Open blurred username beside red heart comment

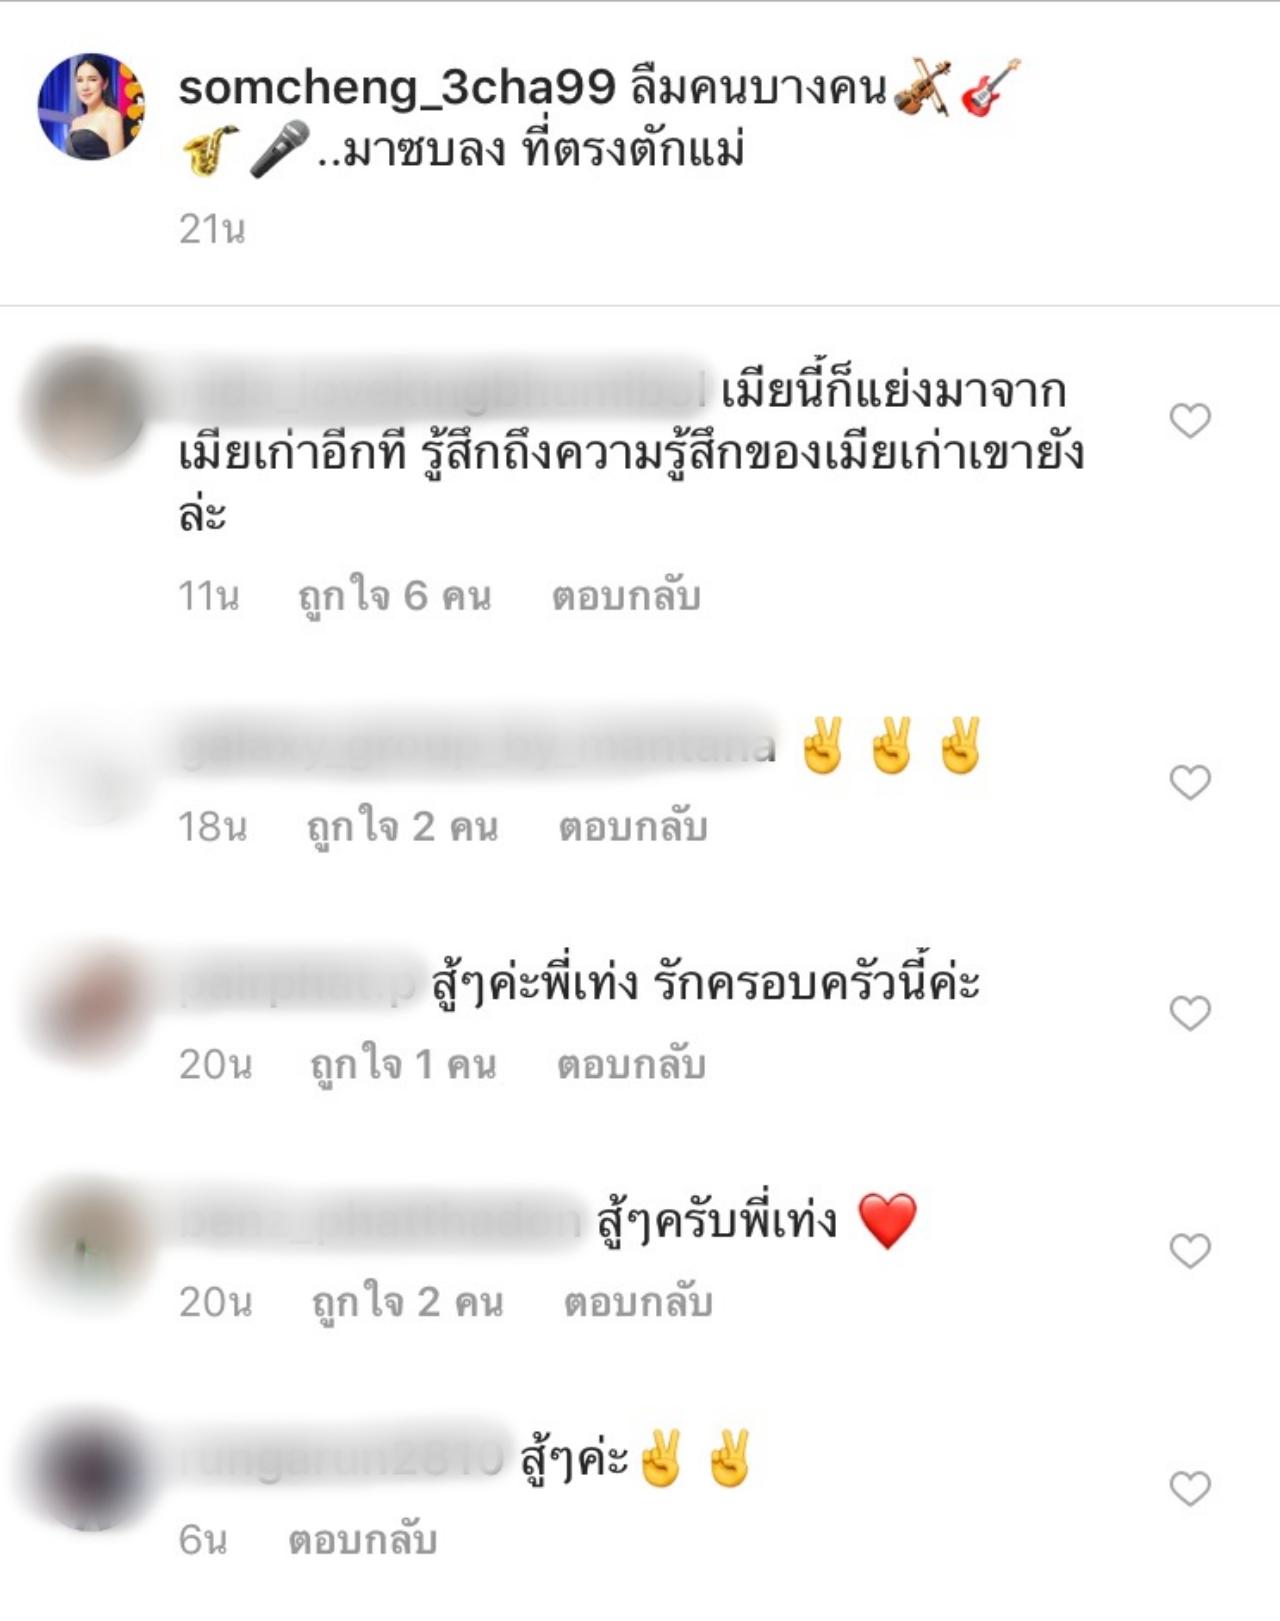click(380, 1222)
